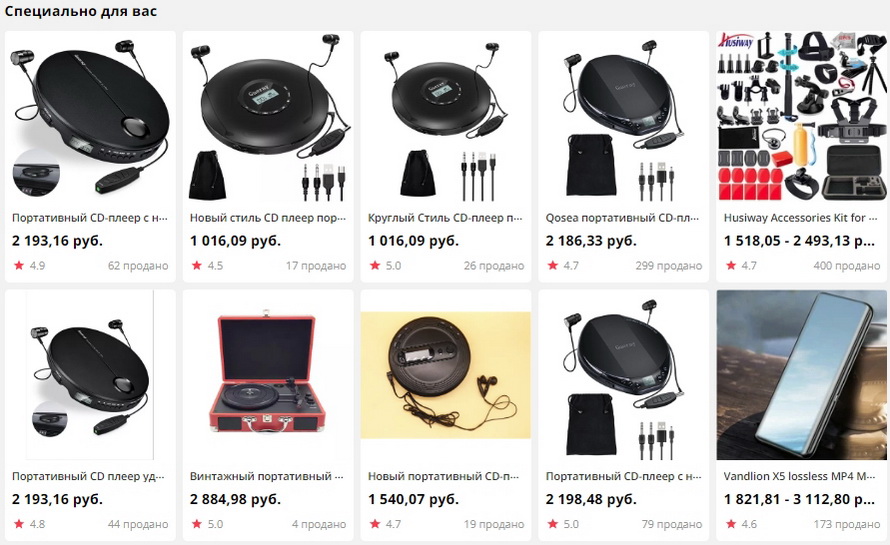
Task: Click the price 1 540,07 руб.
Action: 413,500
